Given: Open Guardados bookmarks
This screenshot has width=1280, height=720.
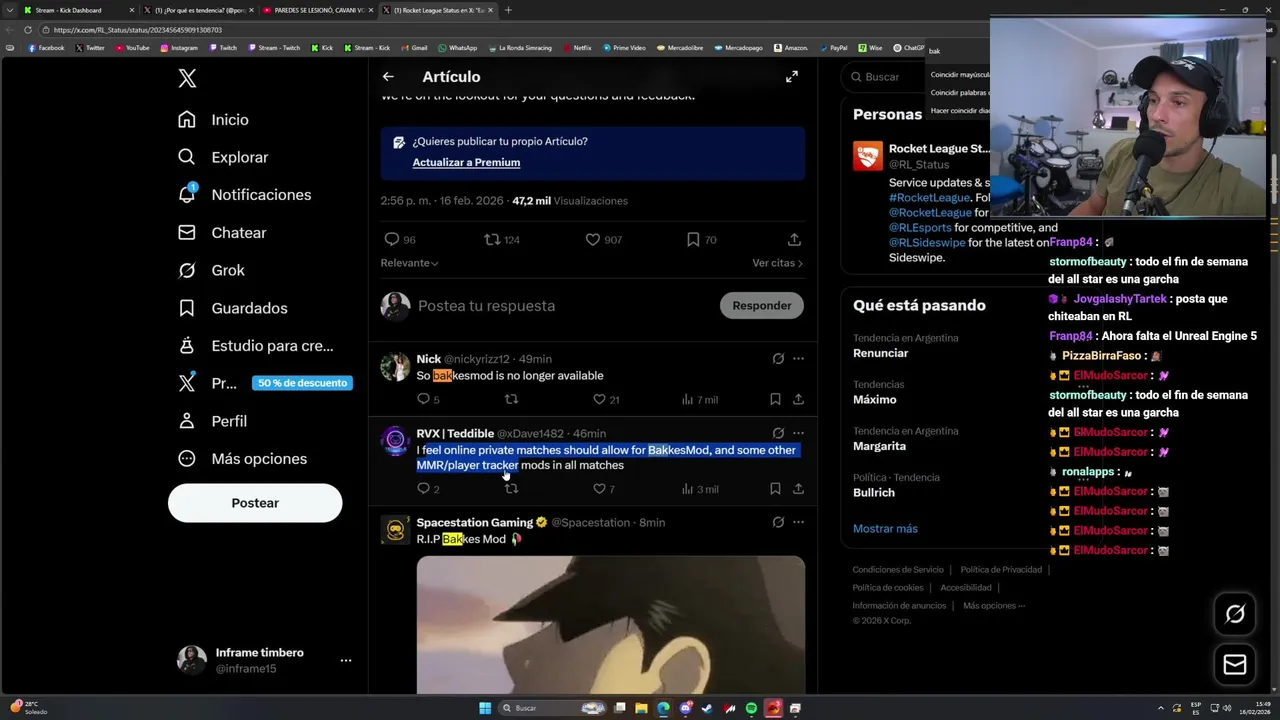Looking at the screenshot, I should 232,309.
